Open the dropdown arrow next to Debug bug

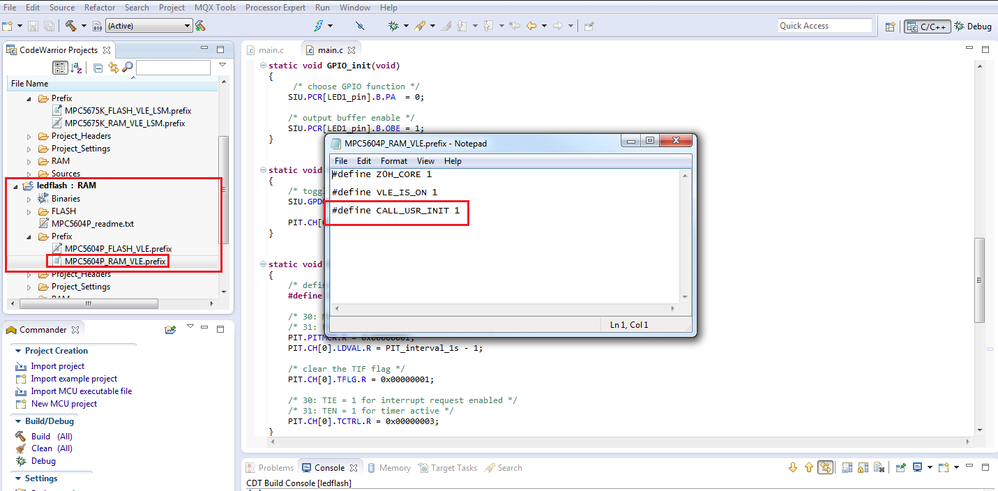pos(406,26)
